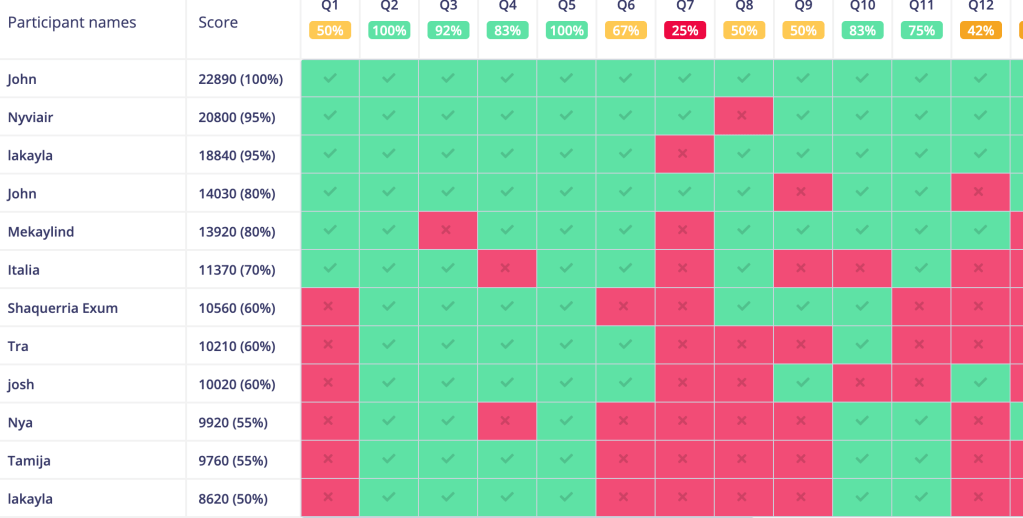Click Mekaylind's X mark in Q3 column
Viewport: 1023px width, 518px height.
tap(447, 231)
